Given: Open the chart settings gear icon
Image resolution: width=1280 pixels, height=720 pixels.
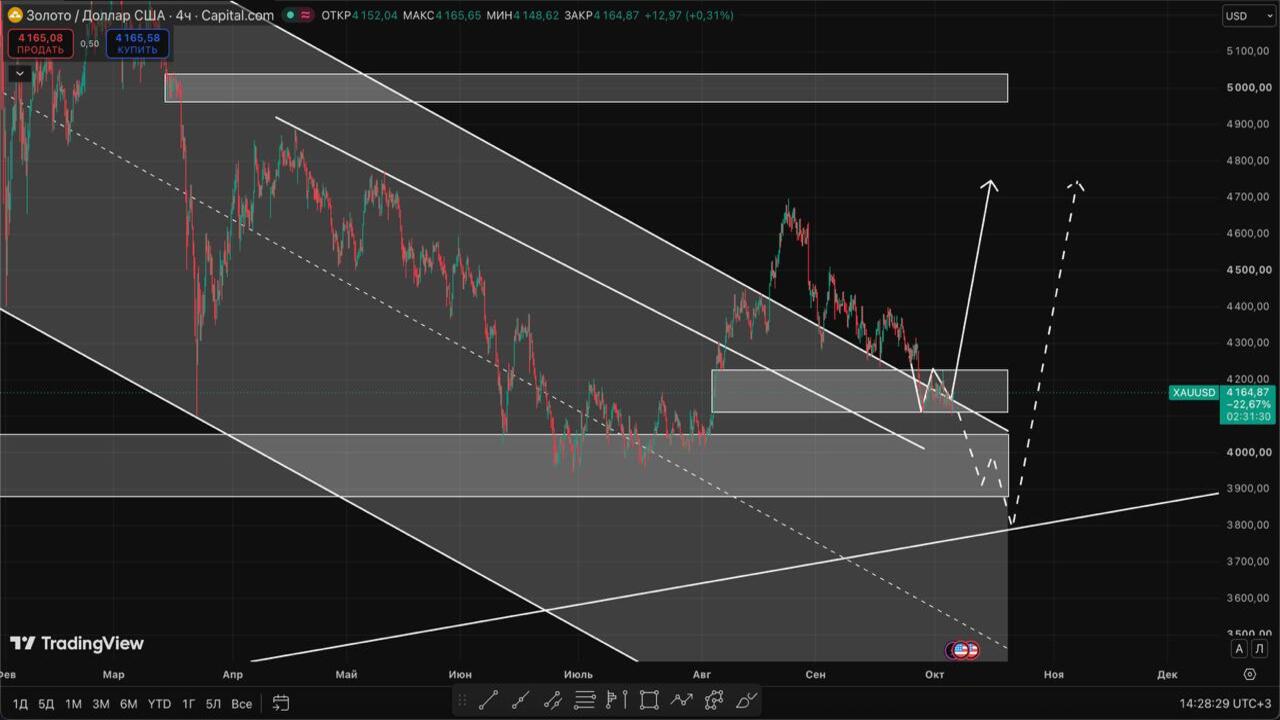Looking at the screenshot, I should point(1247,674).
